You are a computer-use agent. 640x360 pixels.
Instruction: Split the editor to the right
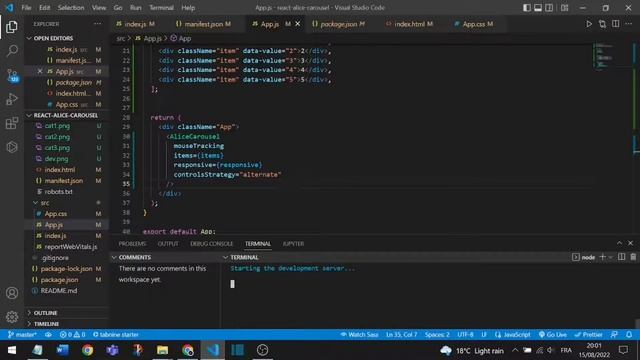tap(616, 24)
